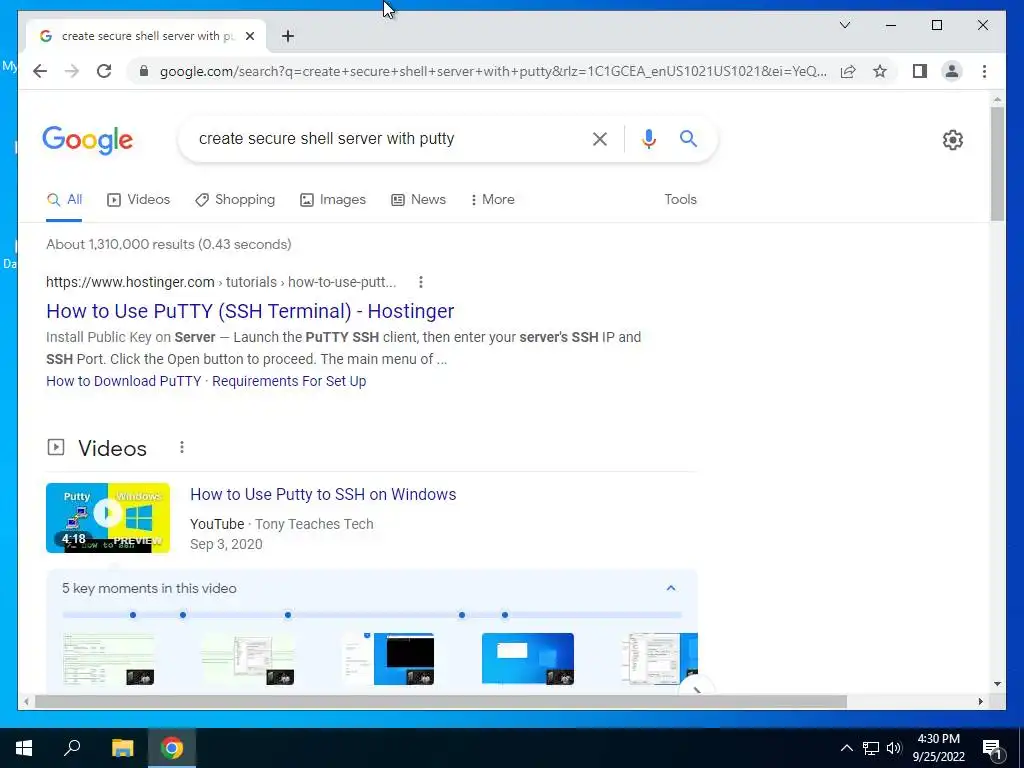Screen dimensions: 1024x768
Task: Click the browser forward arrow
Action: (x=72, y=71)
